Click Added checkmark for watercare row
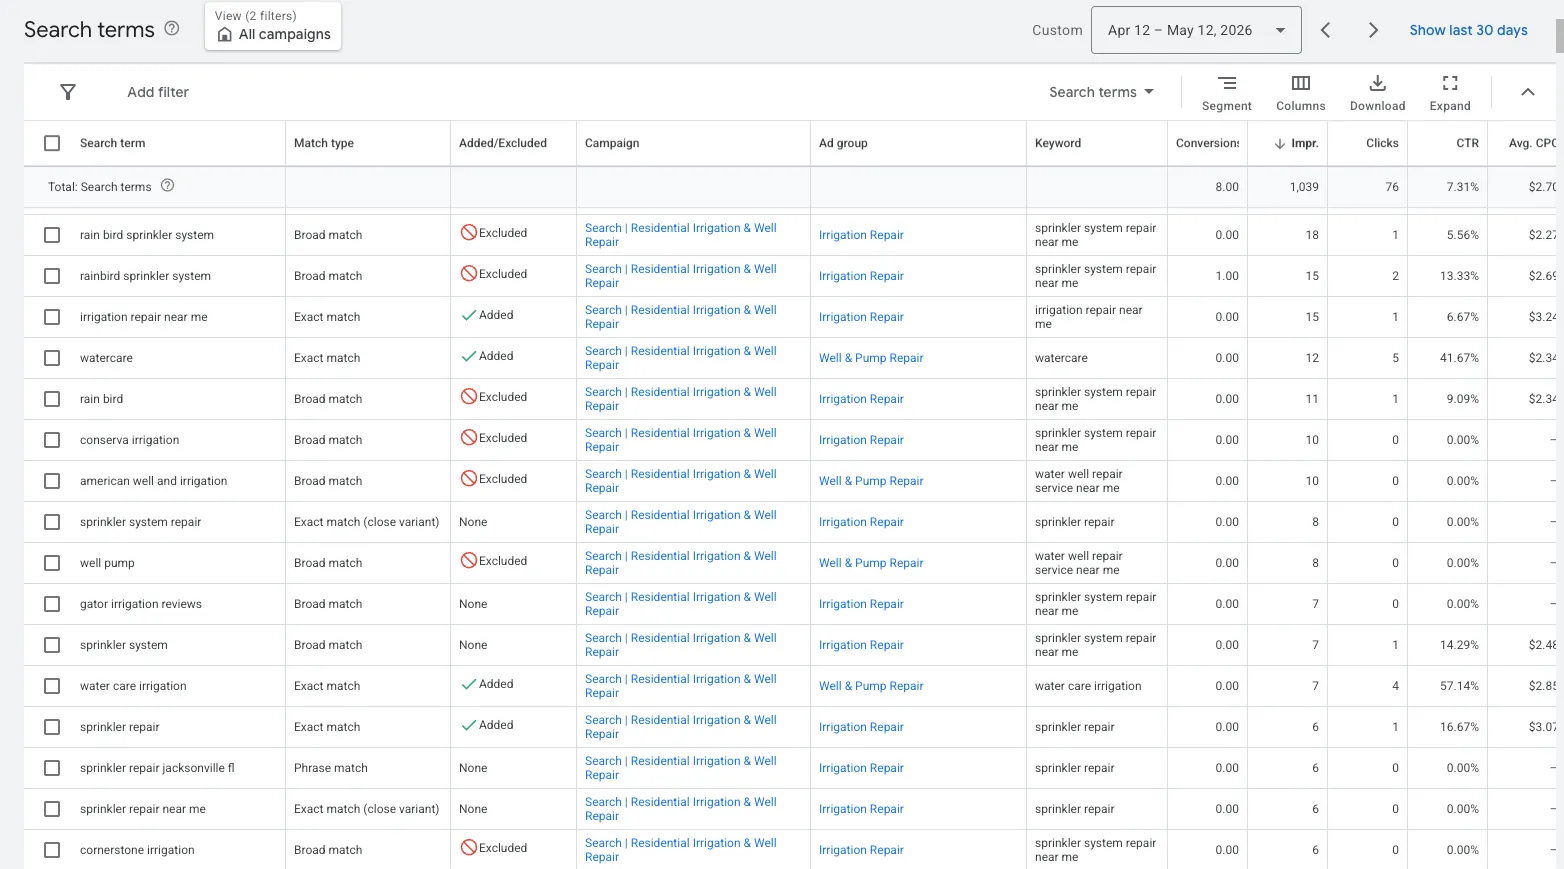The image size is (1564, 869). click(x=468, y=356)
